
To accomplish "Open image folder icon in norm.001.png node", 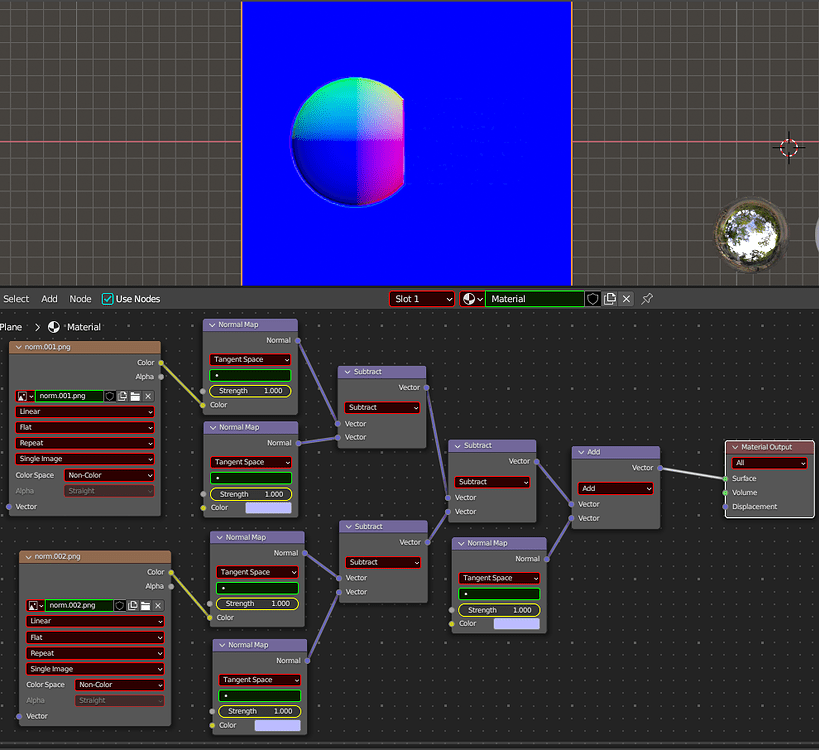I will [135, 396].
